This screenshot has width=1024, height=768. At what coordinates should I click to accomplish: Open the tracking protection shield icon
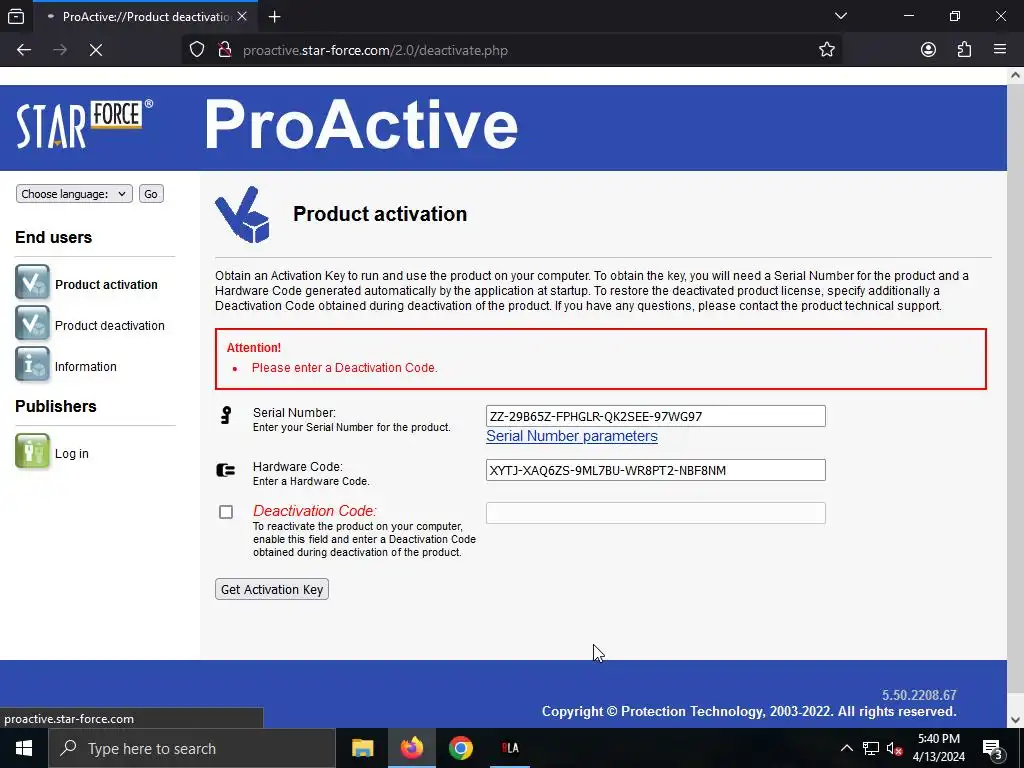[197, 50]
